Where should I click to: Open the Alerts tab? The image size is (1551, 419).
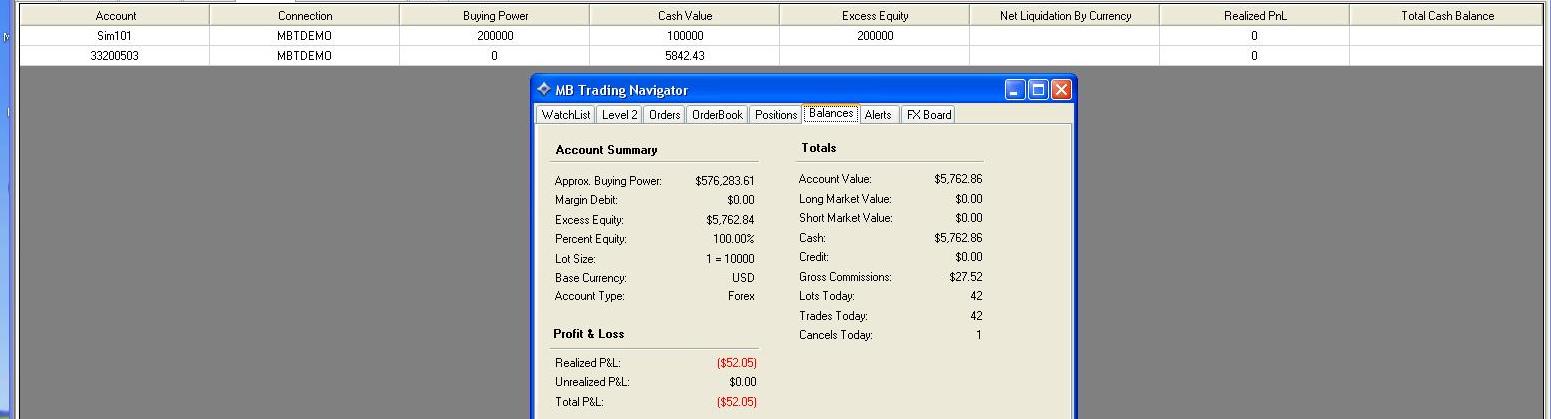[878, 115]
